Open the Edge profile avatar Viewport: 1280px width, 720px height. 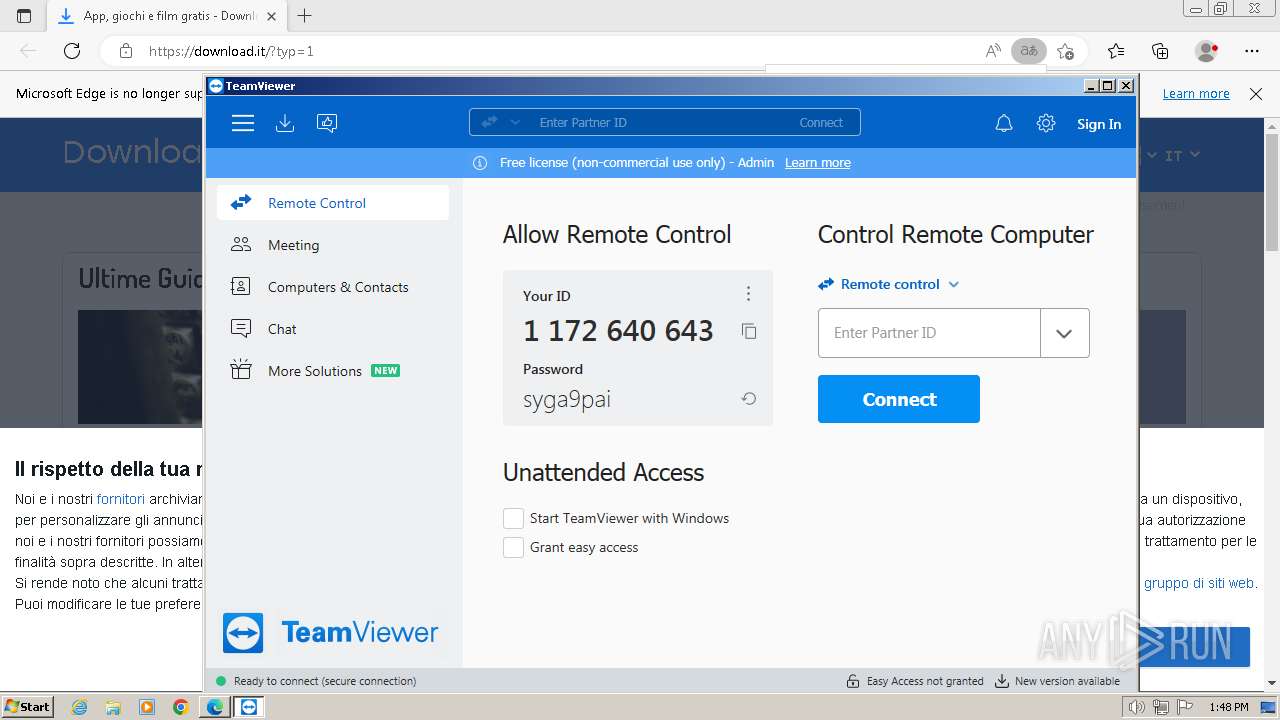pyautogui.click(x=1206, y=51)
